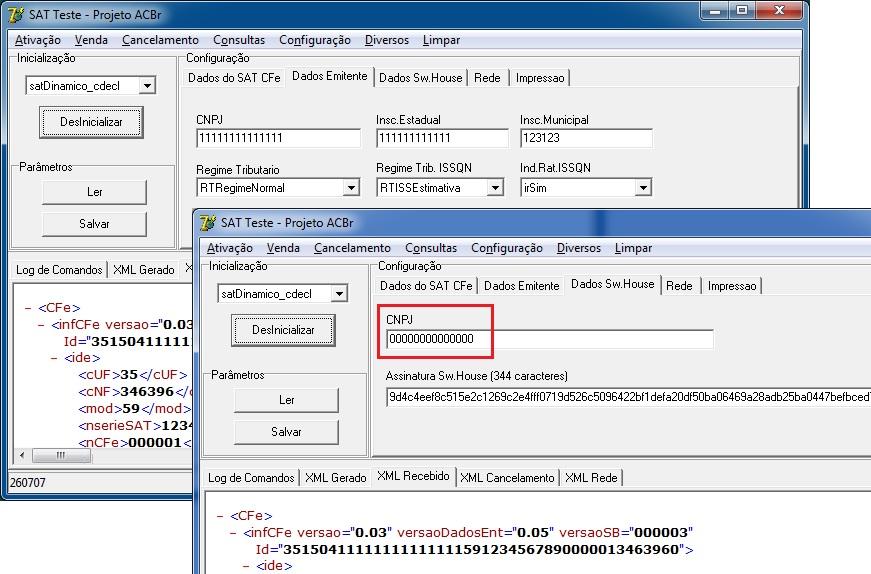Image resolution: width=871 pixels, height=574 pixels.
Task: Collapse infCFe node in back window XML
Action: pyautogui.click(x=41, y=325)
